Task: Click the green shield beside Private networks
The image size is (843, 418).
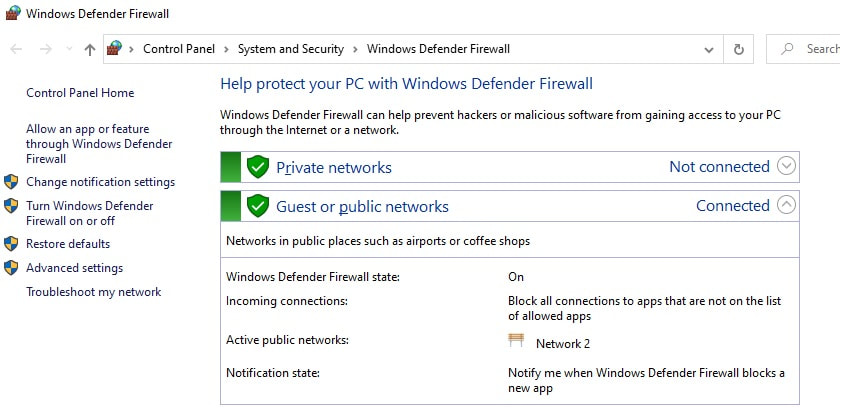Action: tap(258, 167)
